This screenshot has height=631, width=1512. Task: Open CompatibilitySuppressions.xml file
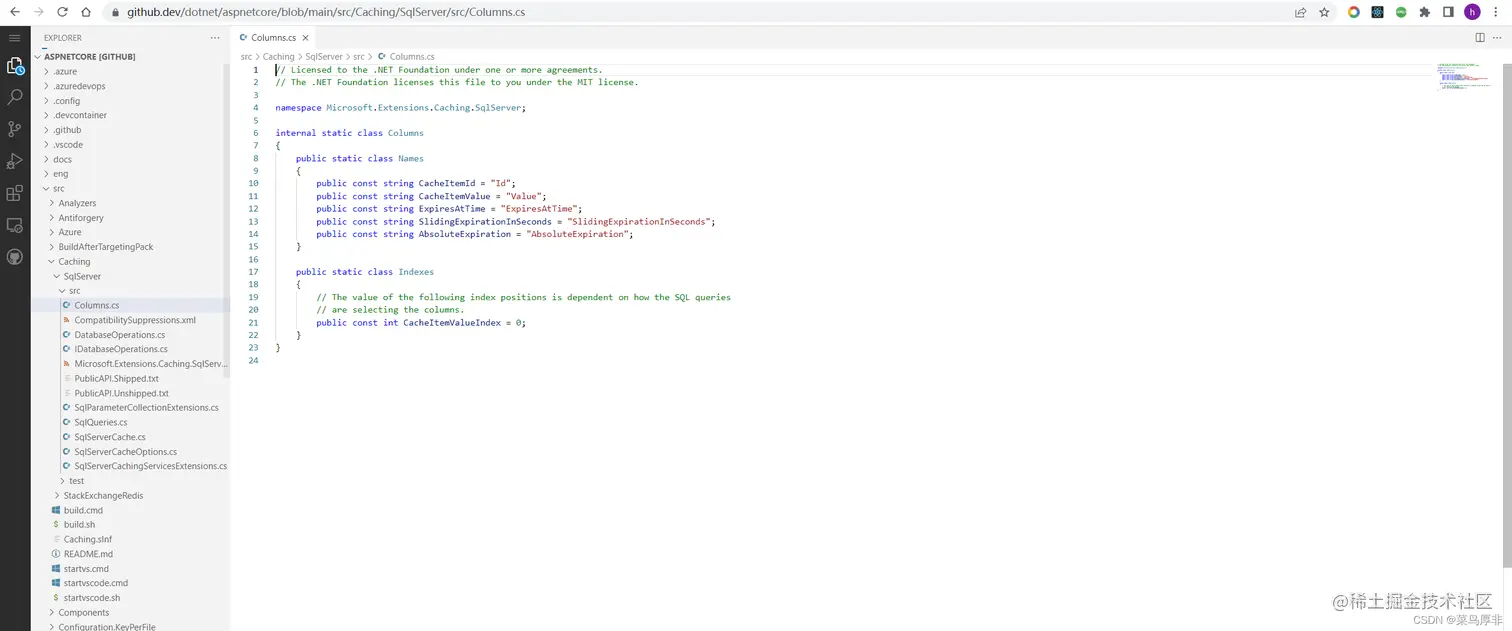coord(131,320)
